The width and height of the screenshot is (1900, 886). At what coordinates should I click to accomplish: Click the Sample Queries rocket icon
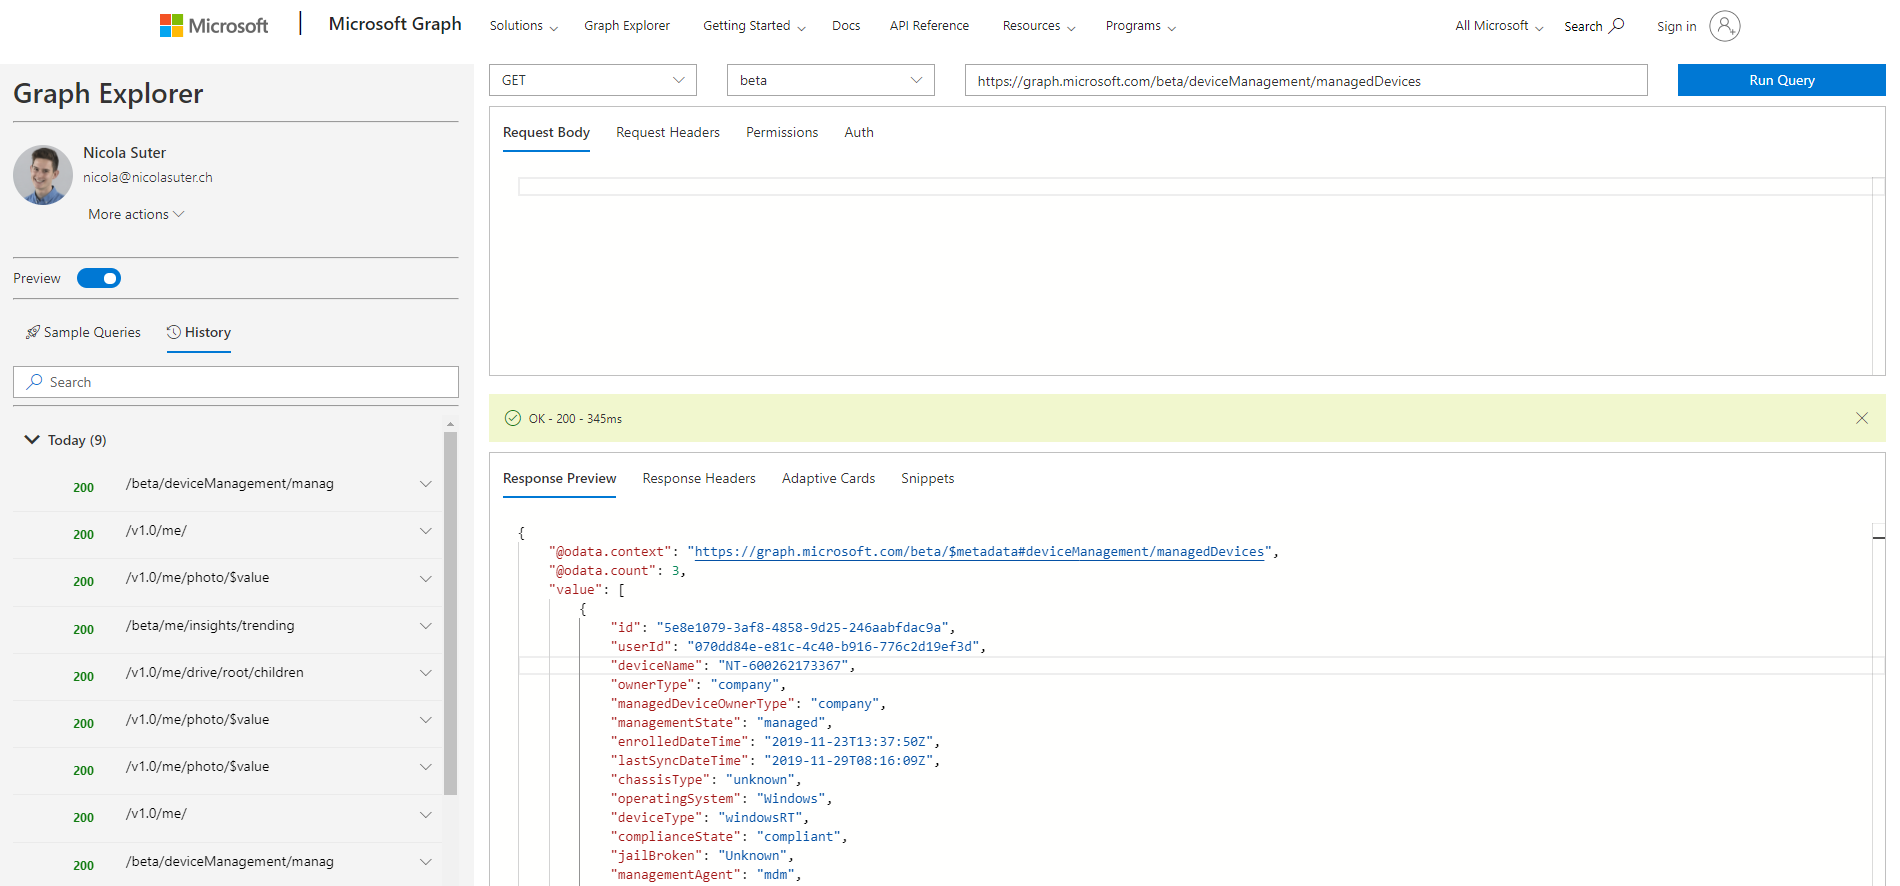pos(33,332)
